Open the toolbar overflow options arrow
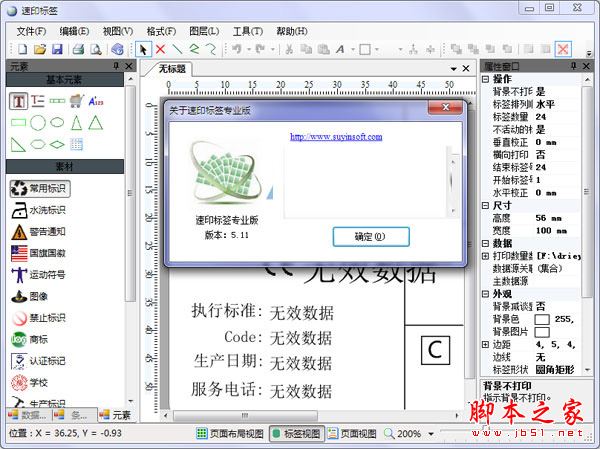The image size is (600, 449). pos(589,53)
